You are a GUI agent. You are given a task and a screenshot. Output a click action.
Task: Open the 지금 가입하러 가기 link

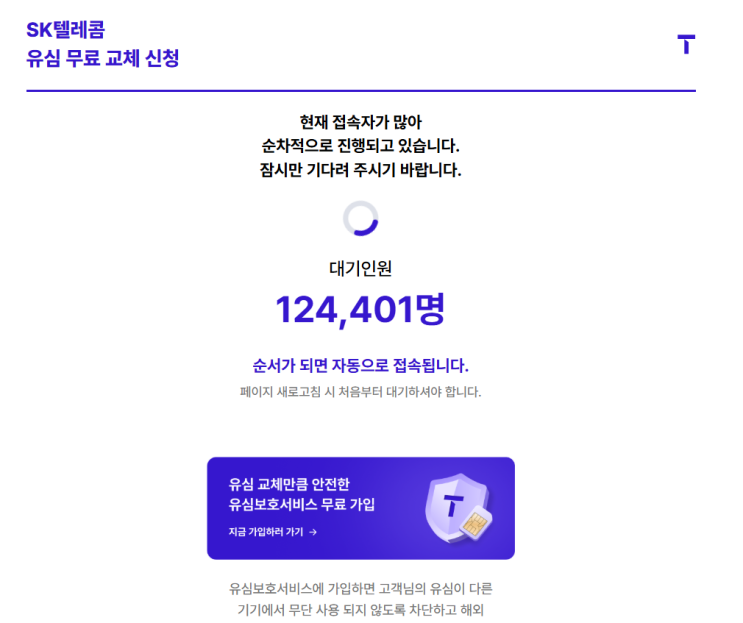click(x=272, y=532)
